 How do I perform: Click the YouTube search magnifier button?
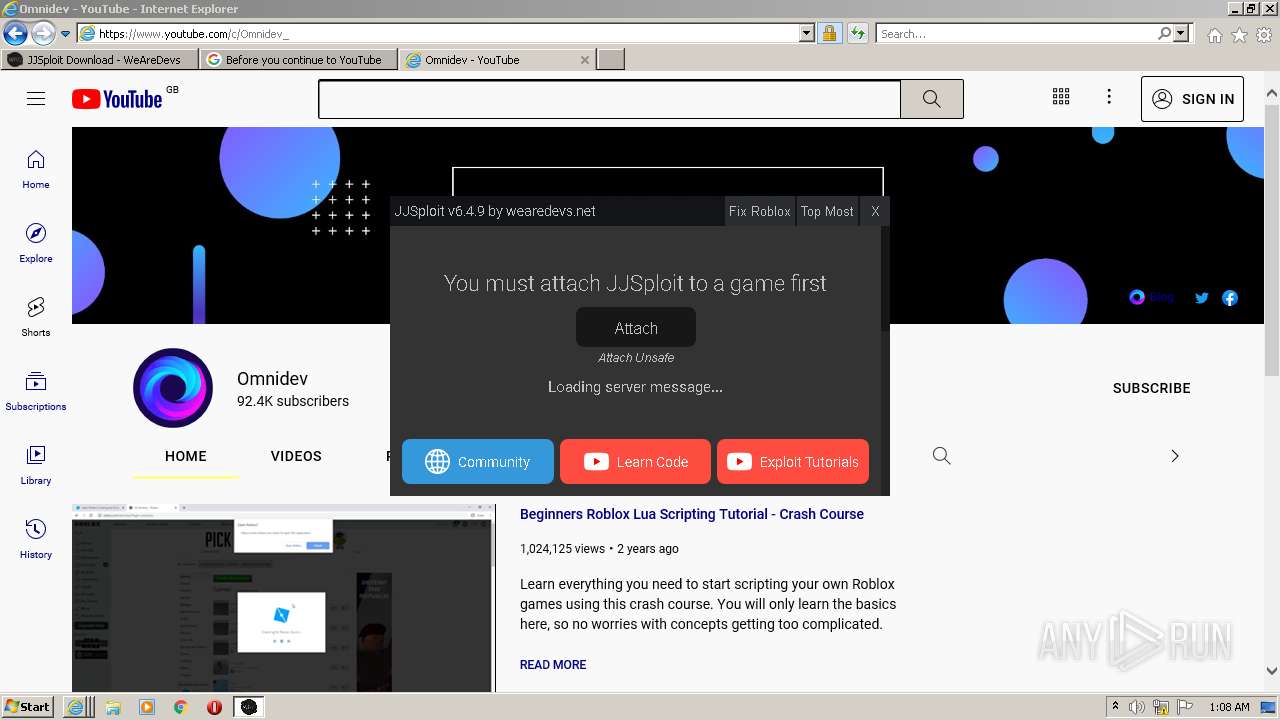coord(931,99)
